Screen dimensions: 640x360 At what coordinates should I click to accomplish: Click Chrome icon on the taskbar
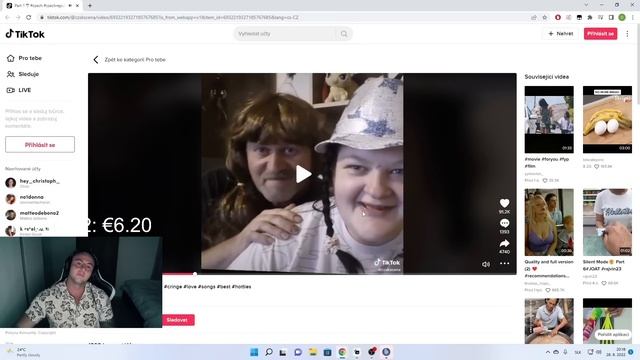tap(342, 352)
